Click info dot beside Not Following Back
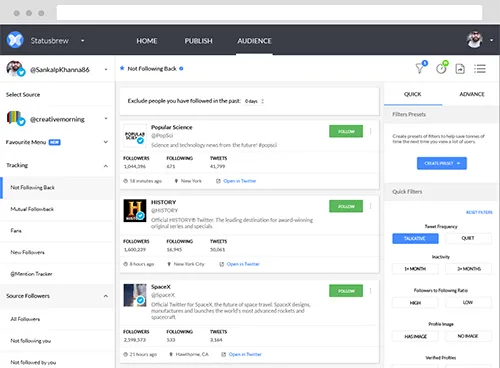The image size is (500, 368). 181,69
